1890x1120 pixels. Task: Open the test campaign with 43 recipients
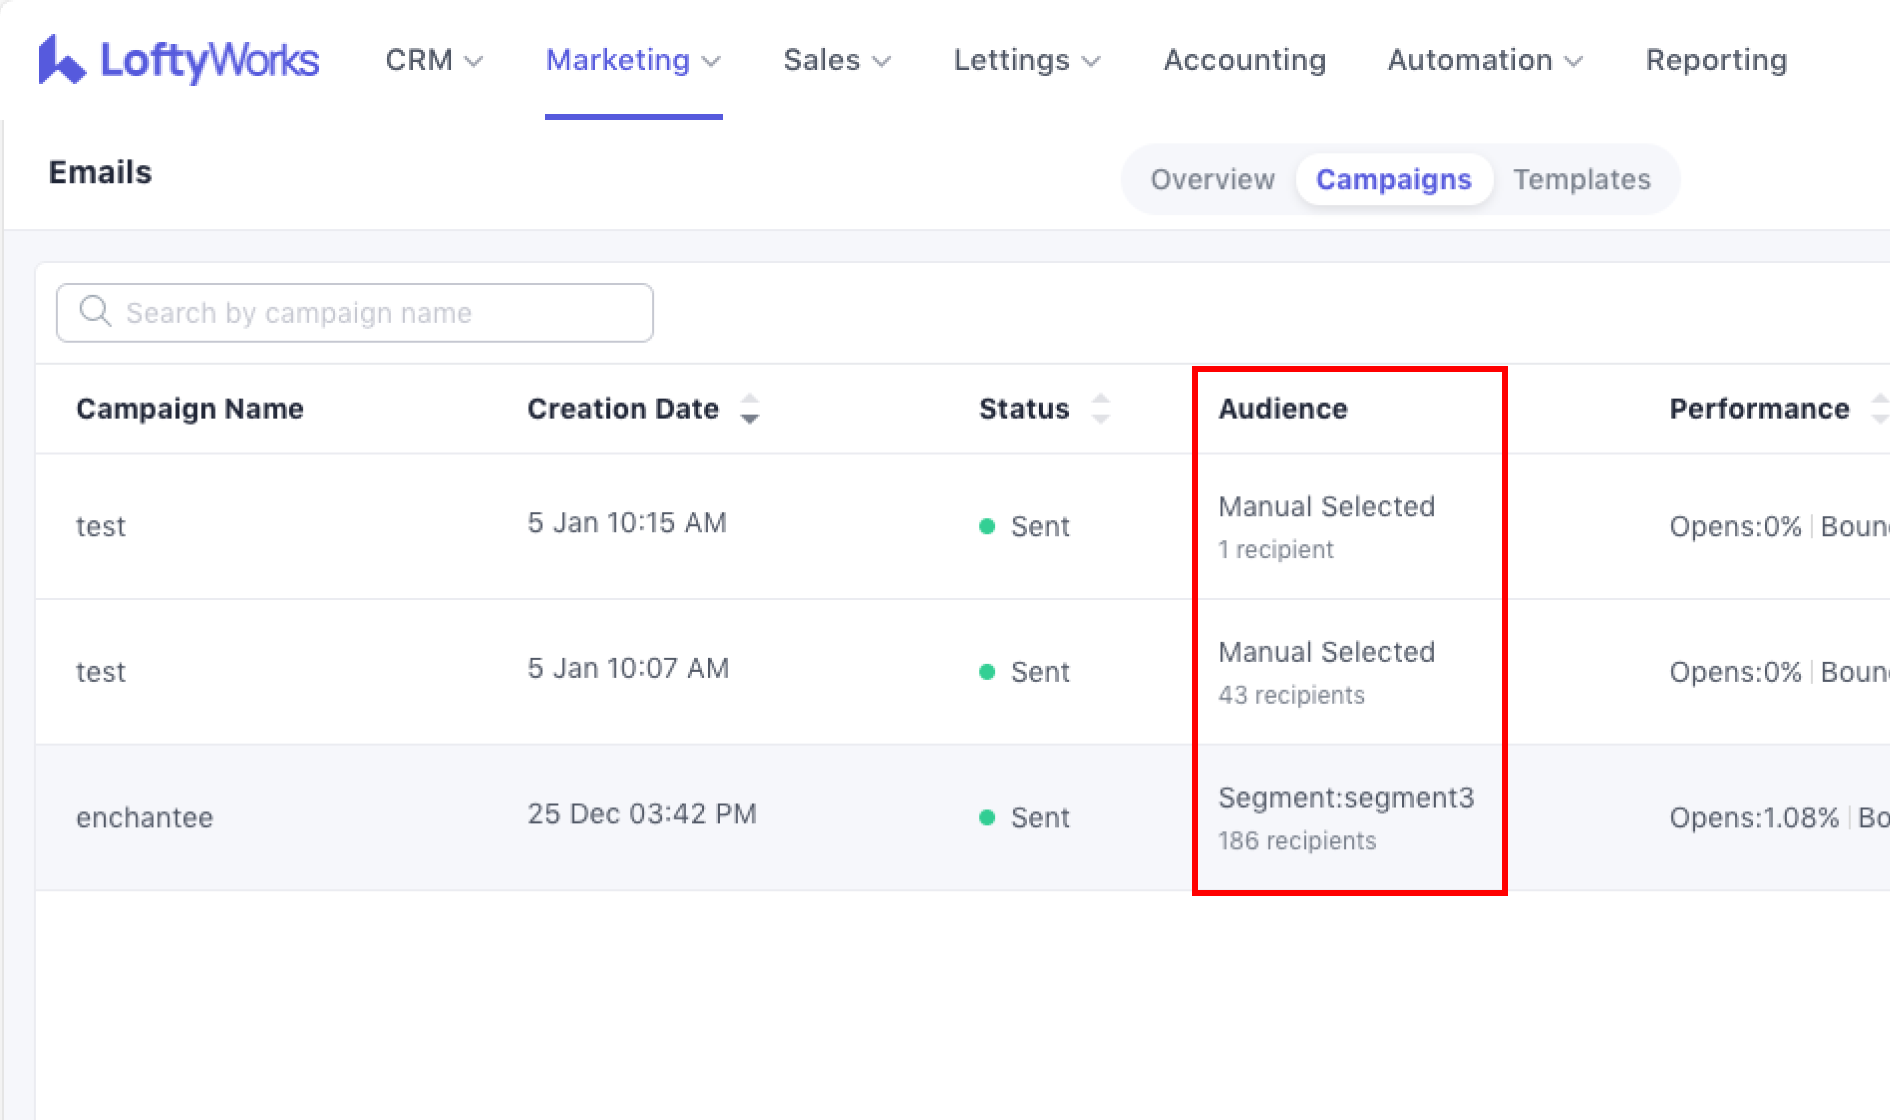(101, 672)
